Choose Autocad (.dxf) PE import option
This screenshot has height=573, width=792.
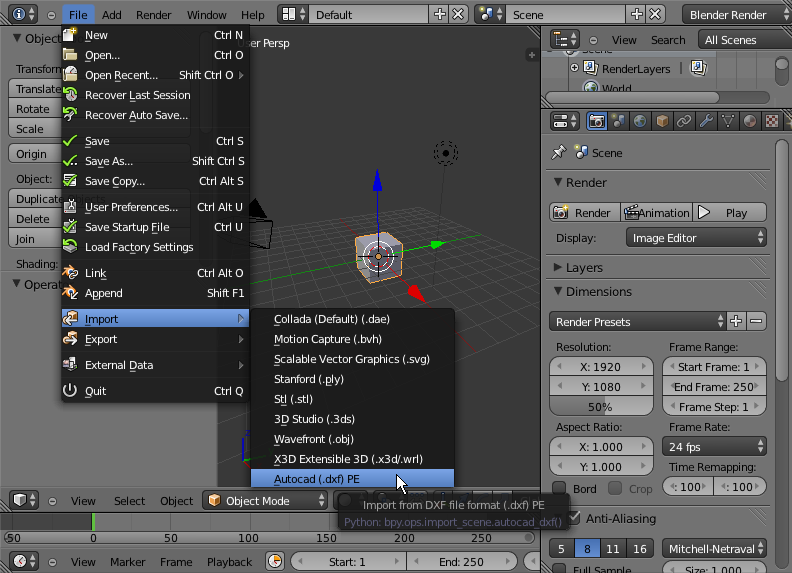pyautogui.click(x=353, y=479)
